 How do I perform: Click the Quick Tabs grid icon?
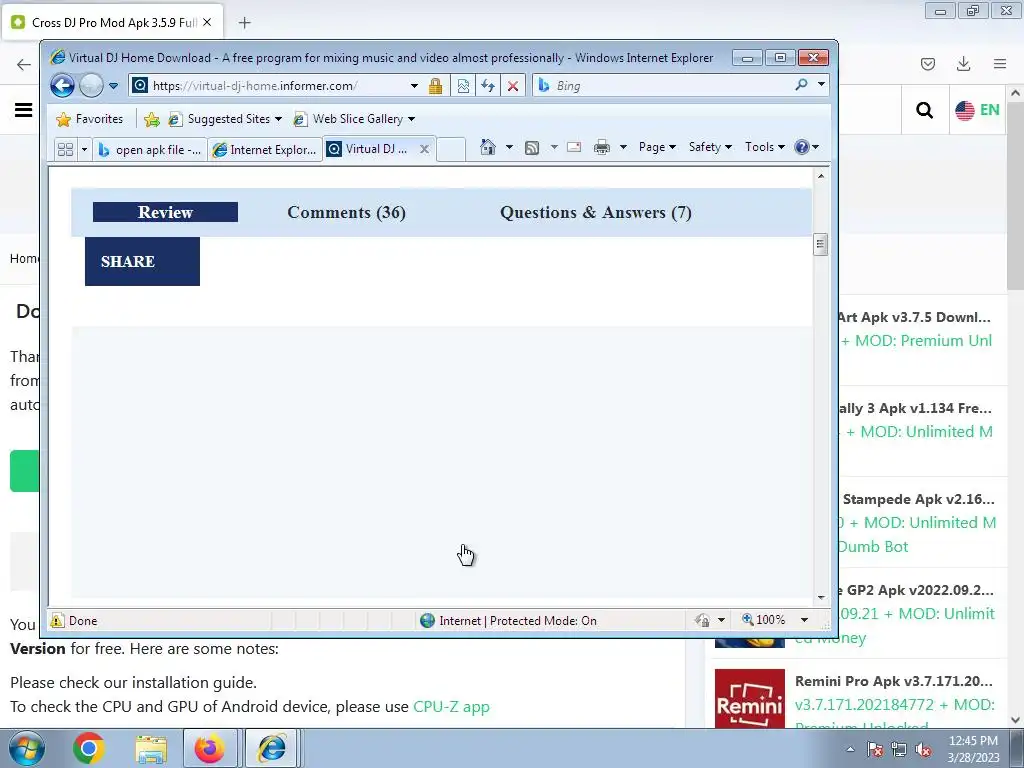click(x=65, y=150)
